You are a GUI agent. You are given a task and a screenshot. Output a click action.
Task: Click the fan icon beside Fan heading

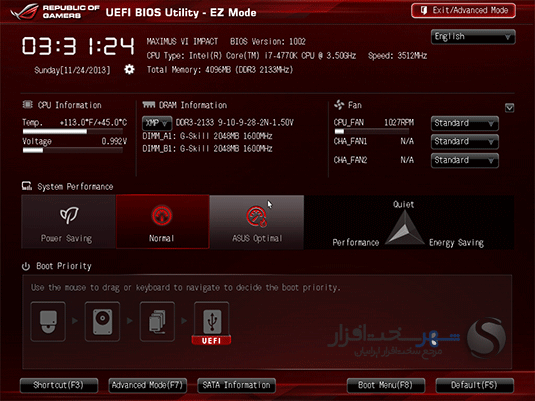[339, 105]
